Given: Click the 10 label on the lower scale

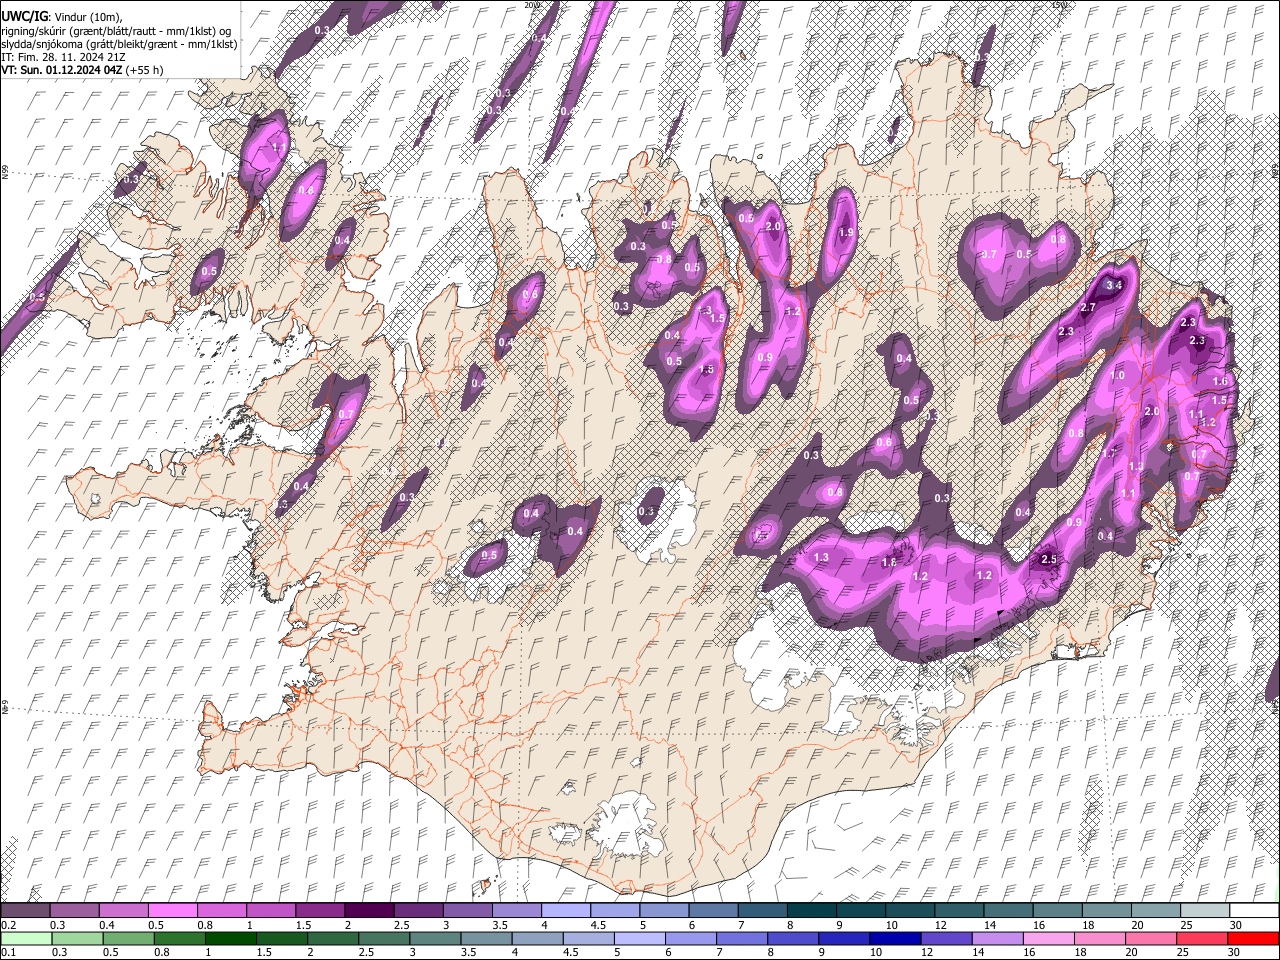Looking at the screenshot, I should point(875,952).
